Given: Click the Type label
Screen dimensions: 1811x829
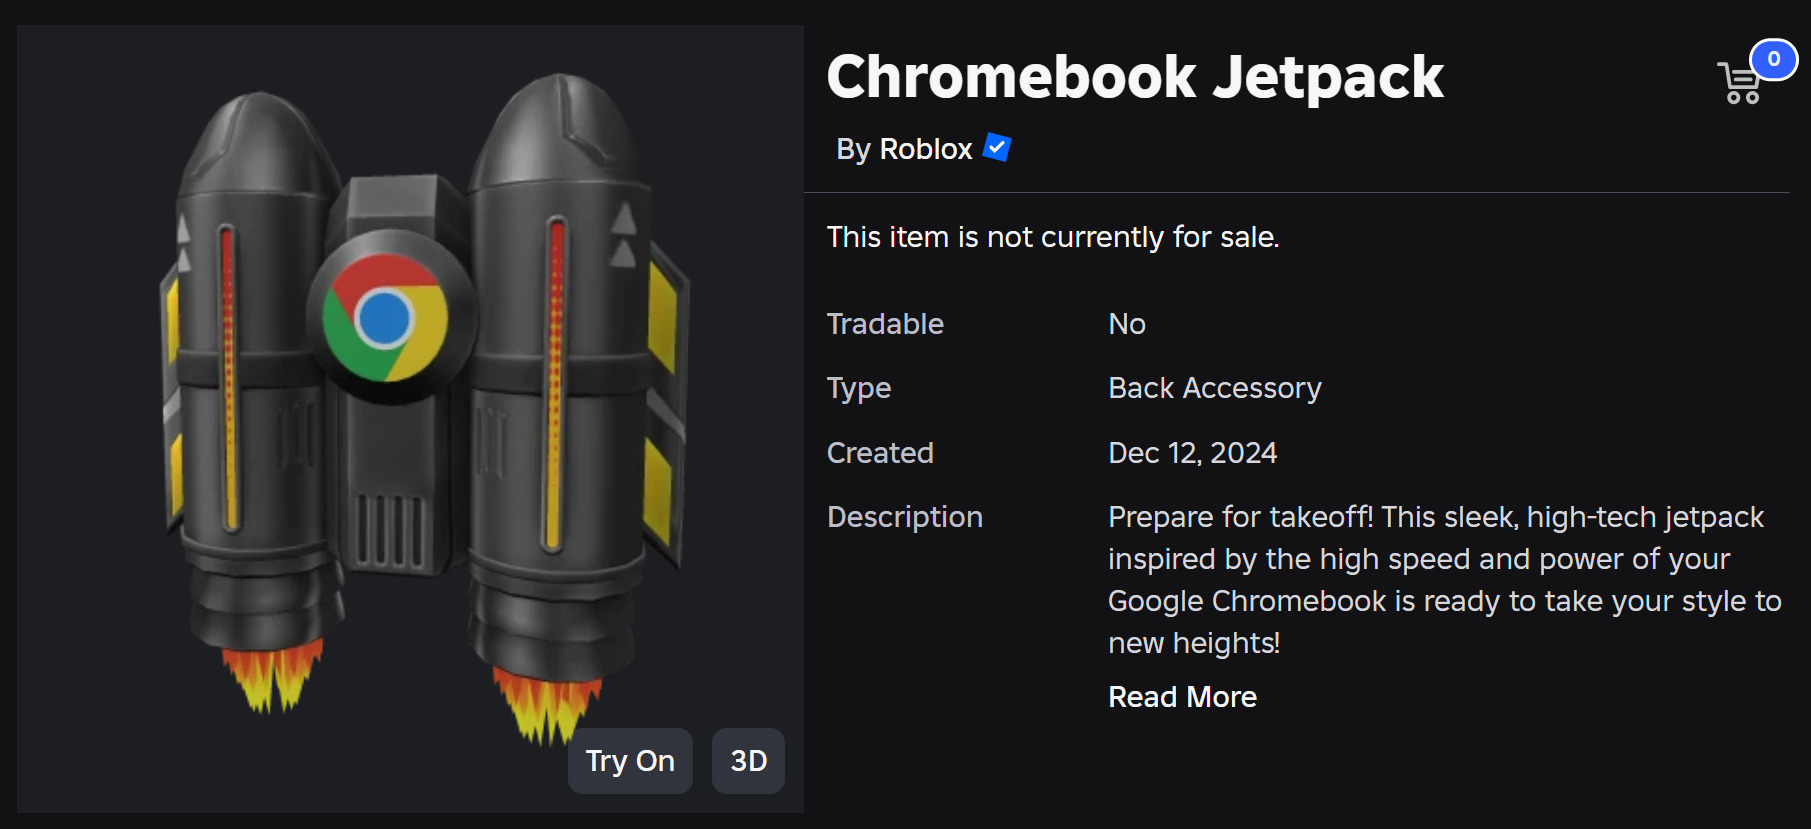Looking at the screenshot, I should 858,388.
